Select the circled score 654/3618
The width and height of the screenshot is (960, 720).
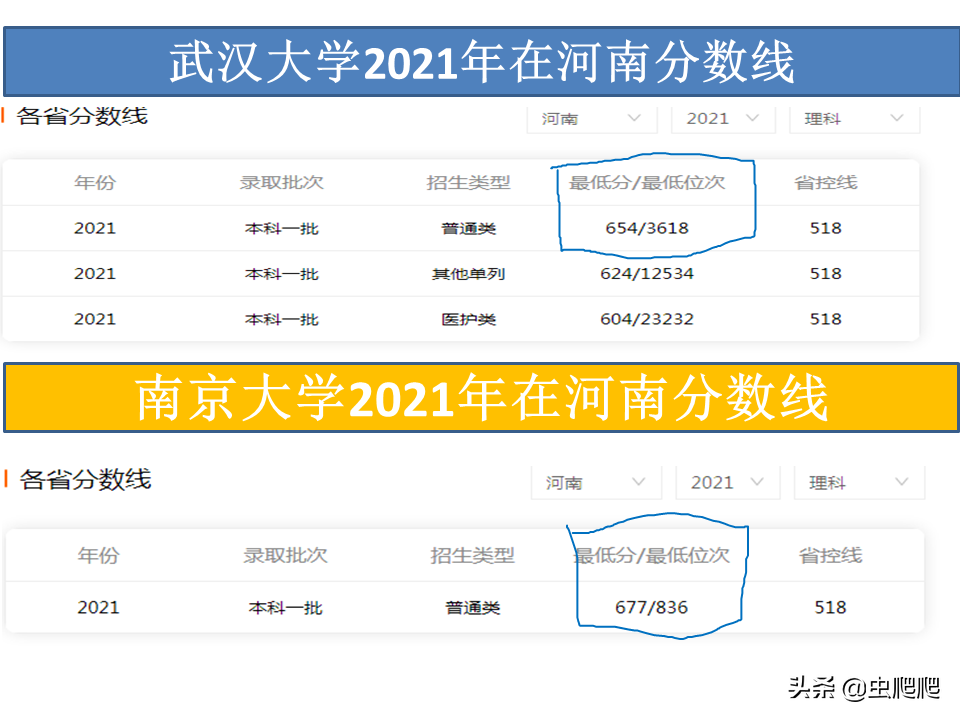pyautogui.click(x=654, y=228)
